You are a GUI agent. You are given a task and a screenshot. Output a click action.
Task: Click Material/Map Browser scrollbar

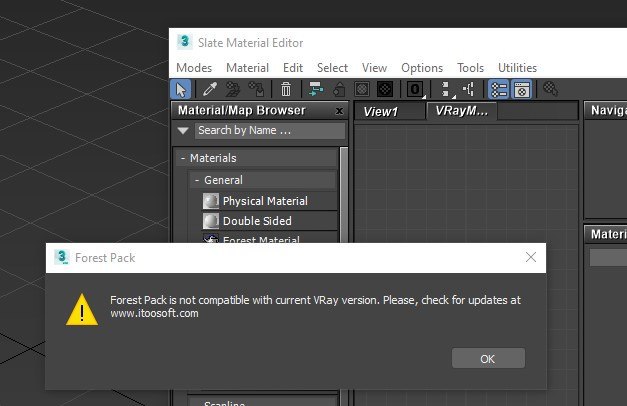point(343,194)
